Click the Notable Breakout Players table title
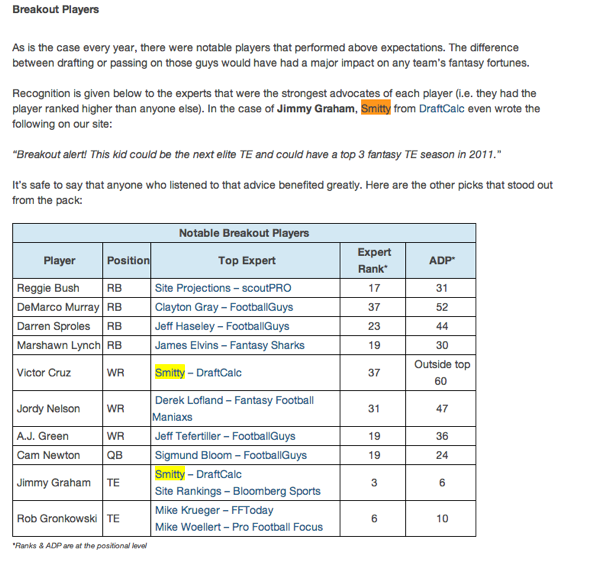 [x=244, y=233]
